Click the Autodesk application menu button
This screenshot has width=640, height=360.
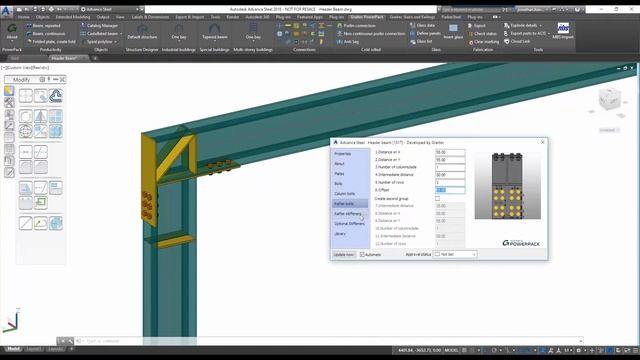click(6, 11)
